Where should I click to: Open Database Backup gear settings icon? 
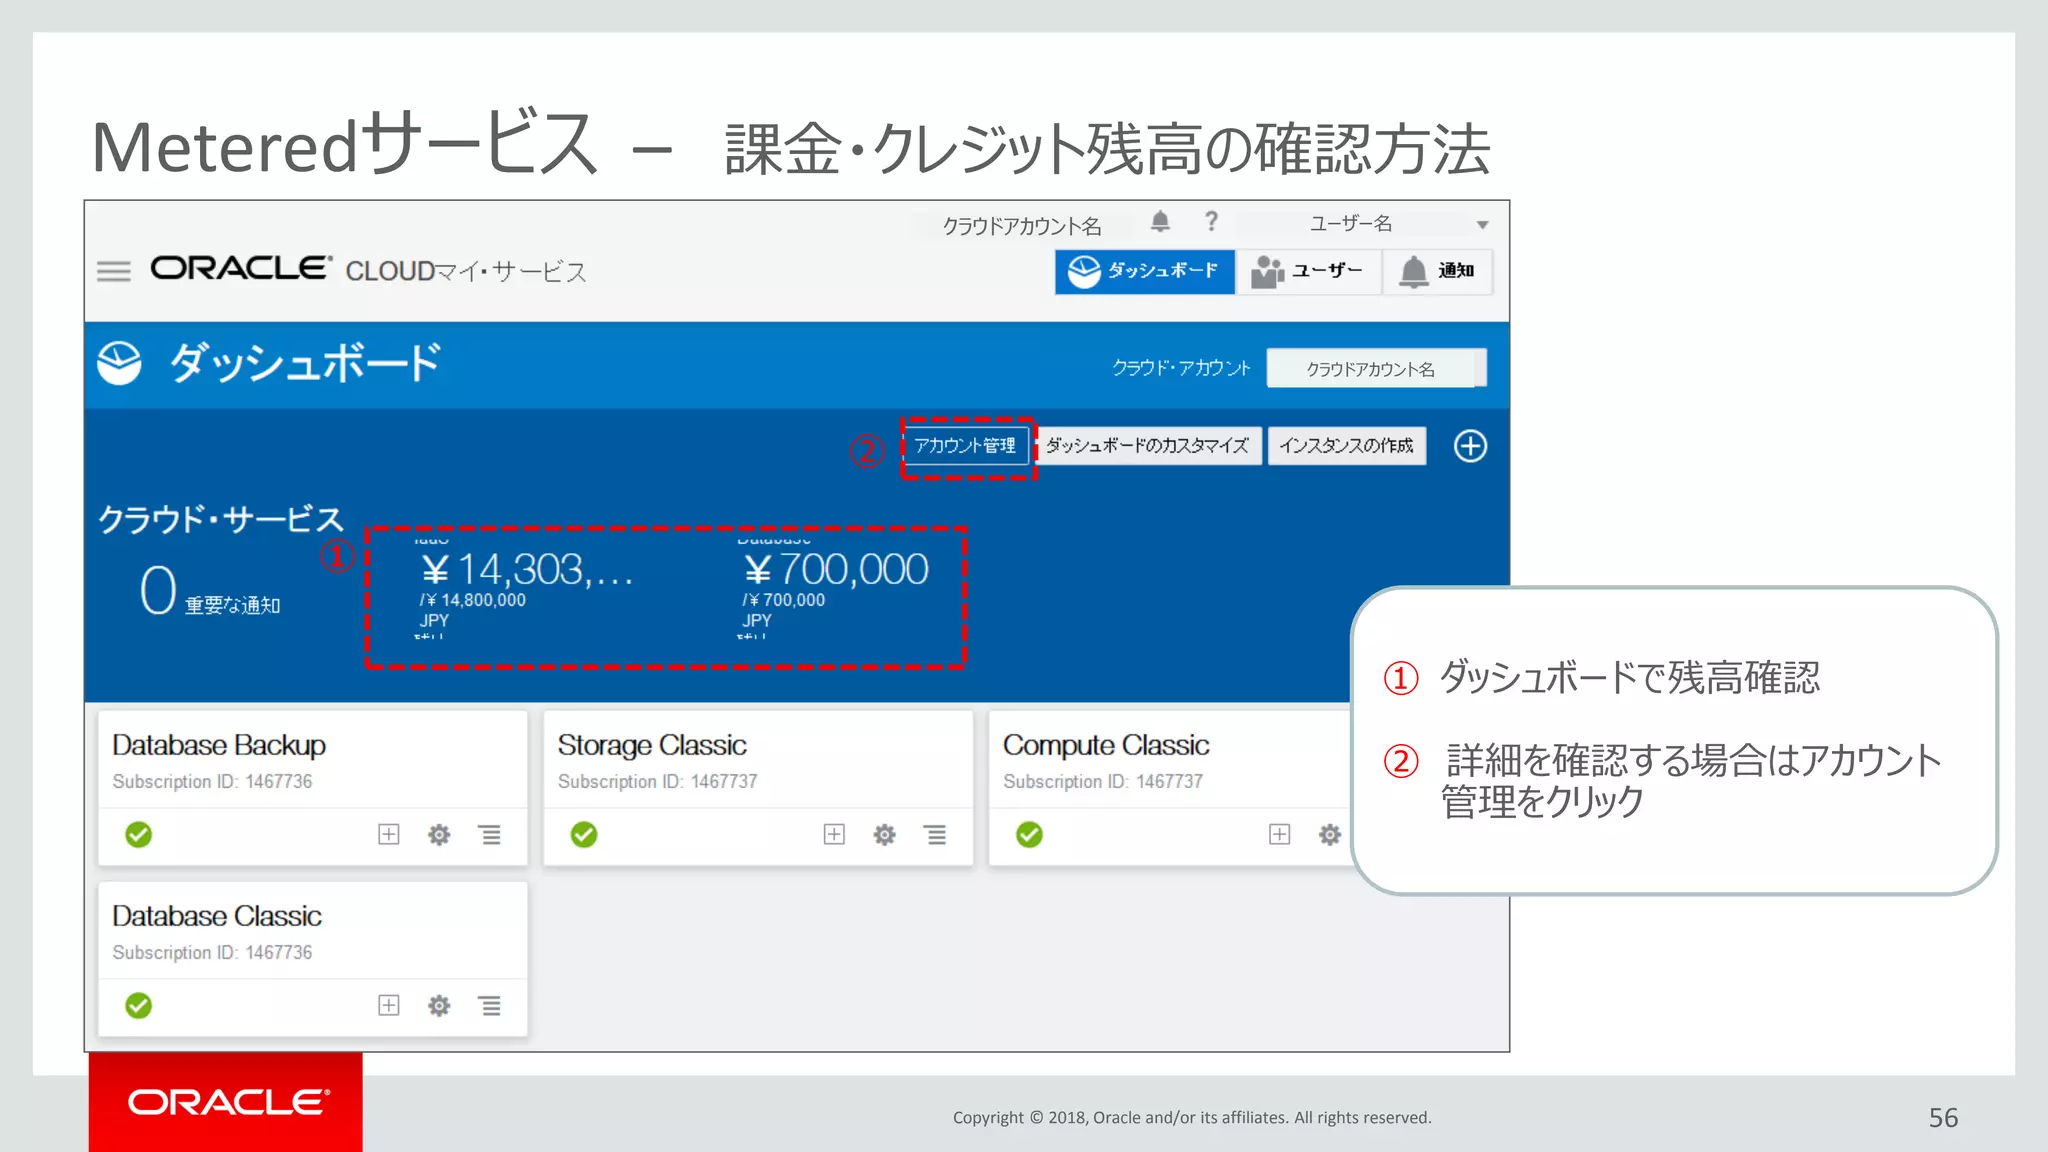click(x=439, y=834)
